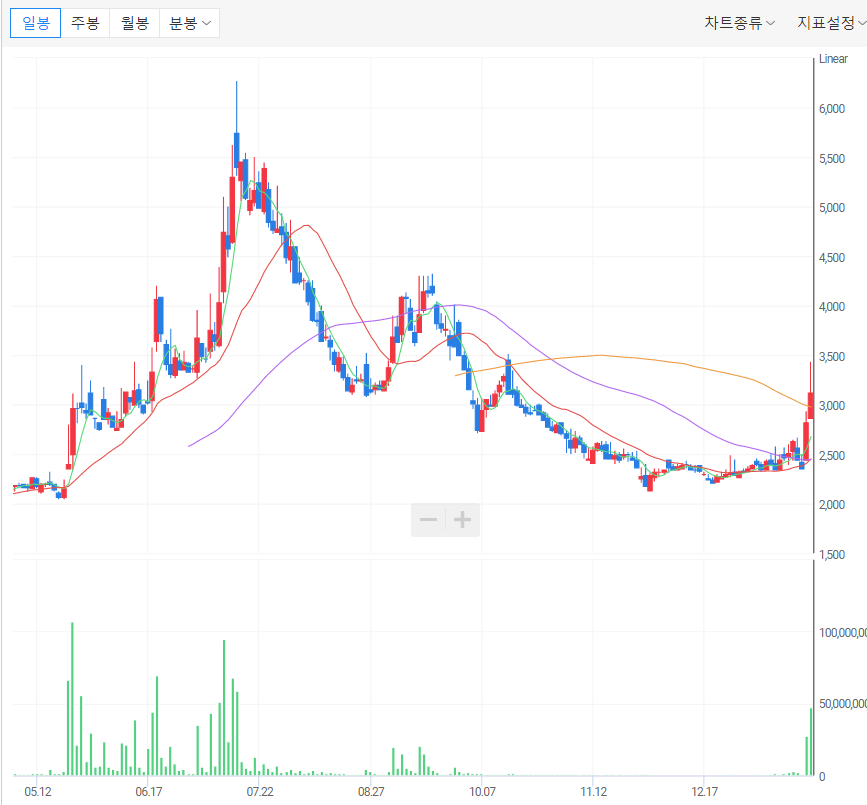
Task: Click the 3,000 price axis label
Action: 832,406
